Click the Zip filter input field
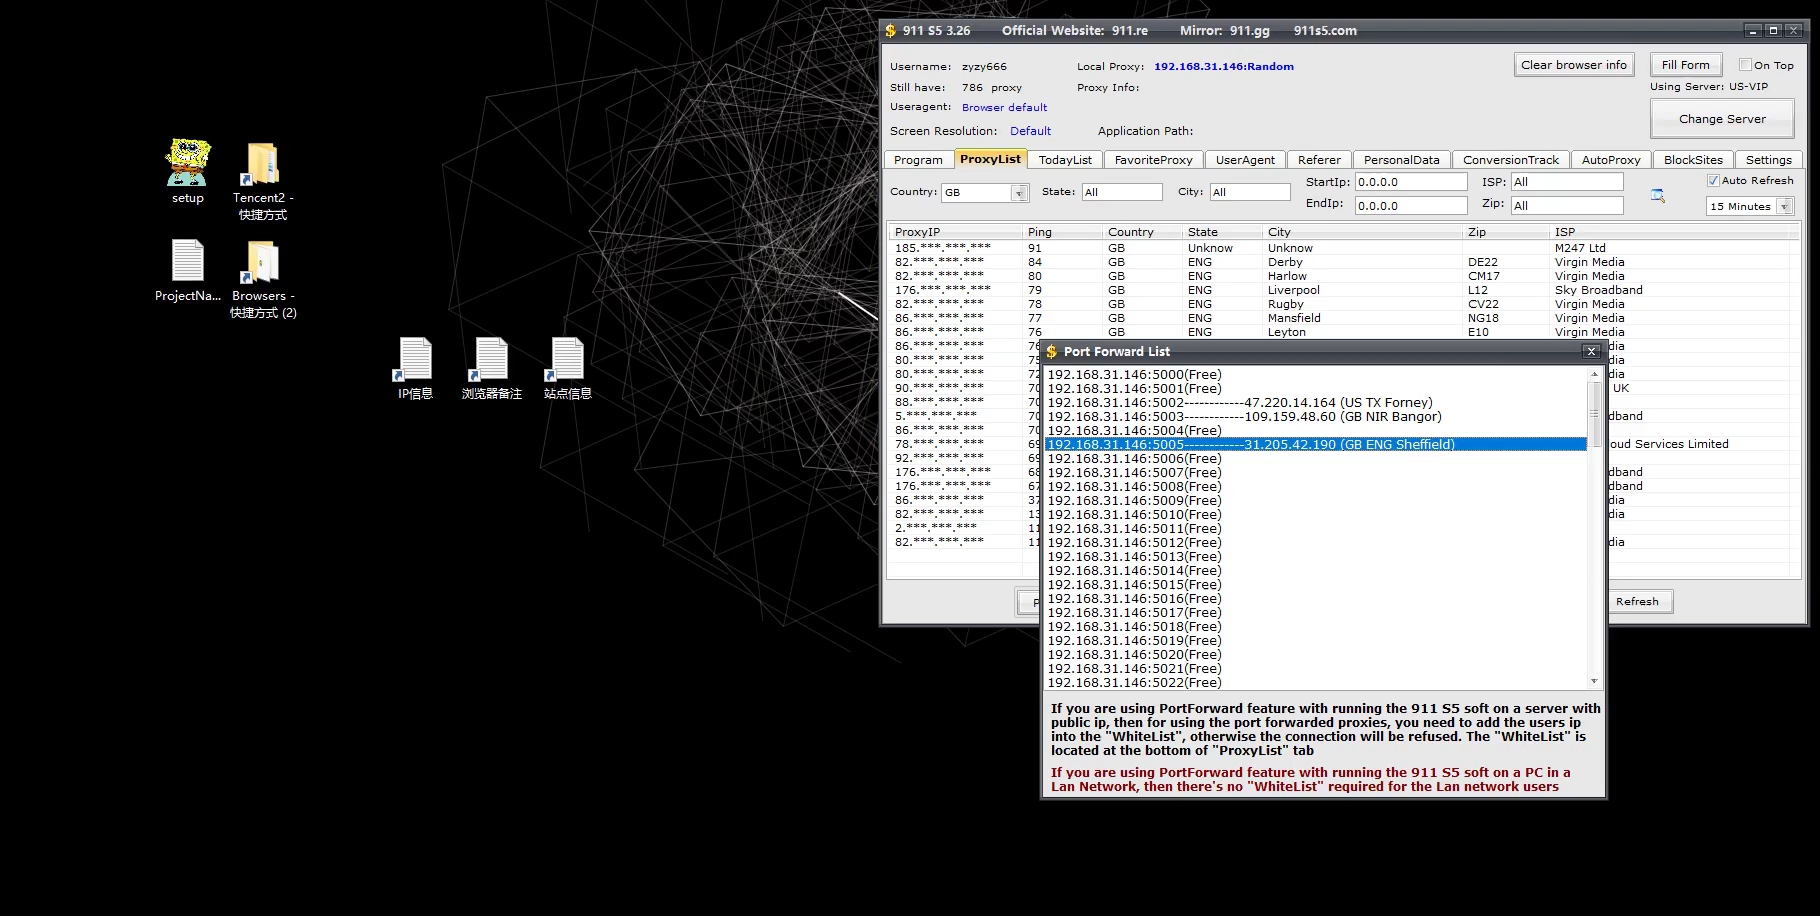The height and width of the screenshot is (916, 1820). click(1567, 206)
